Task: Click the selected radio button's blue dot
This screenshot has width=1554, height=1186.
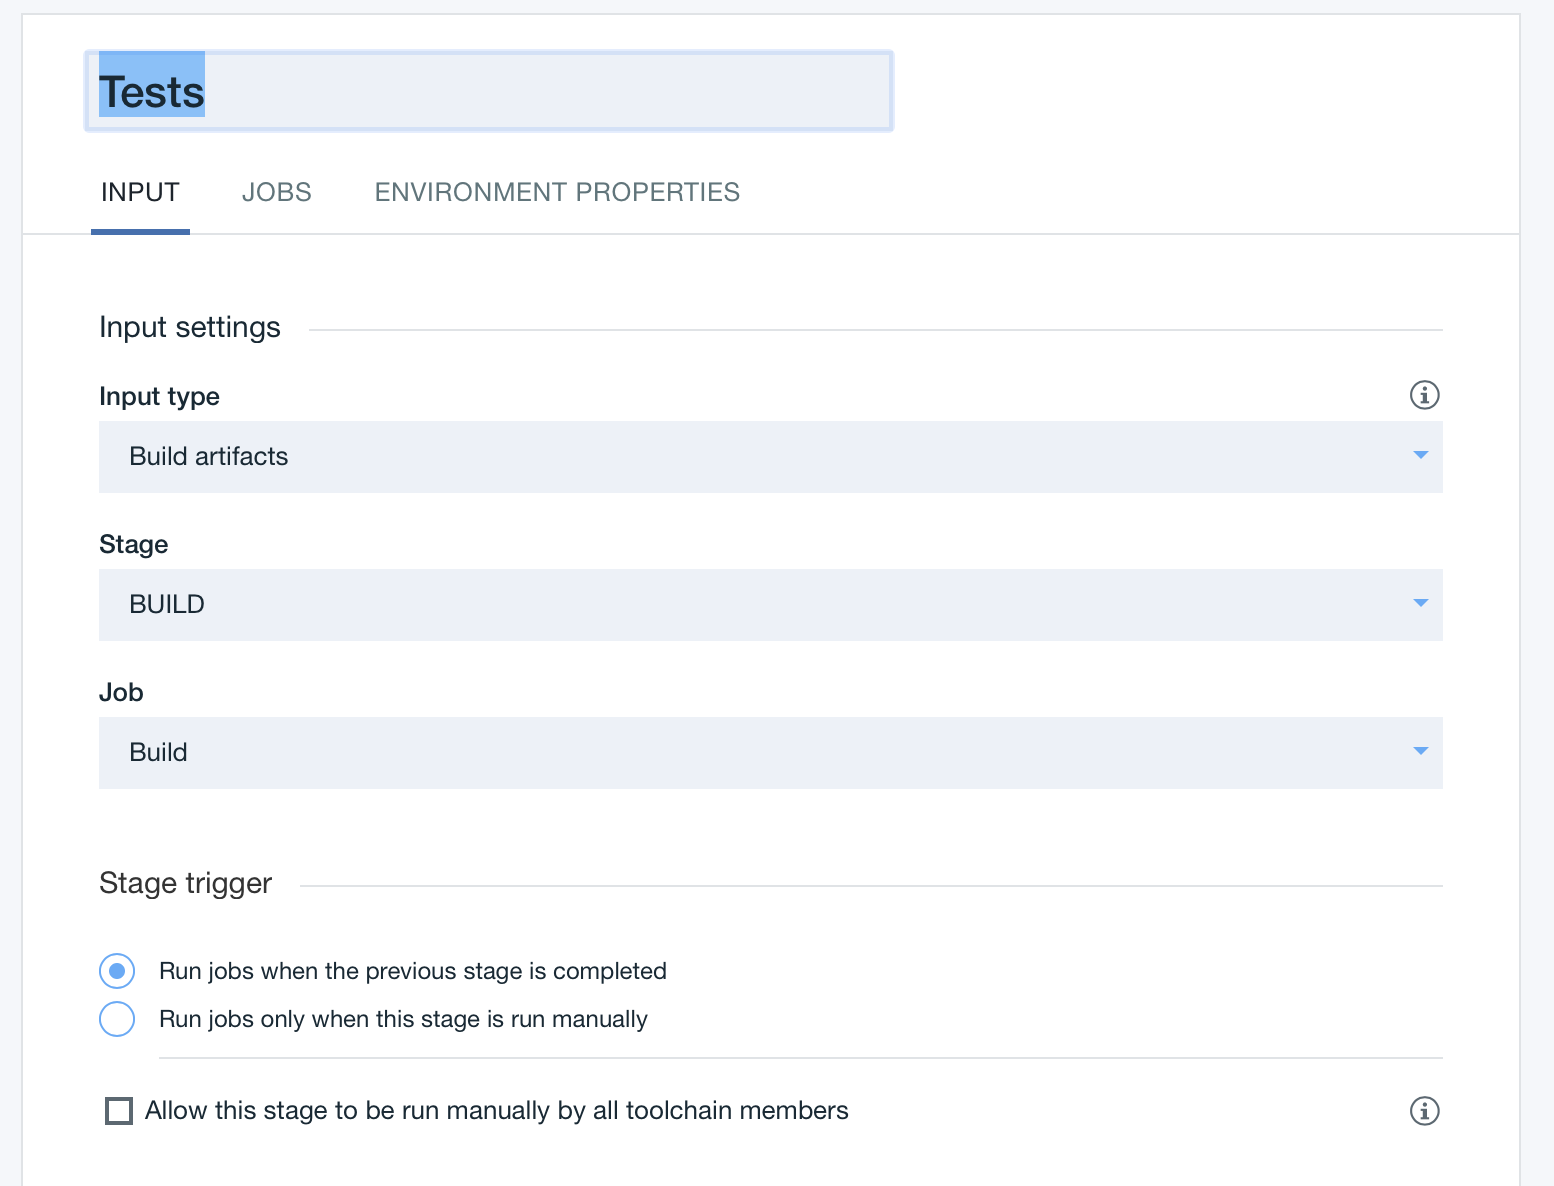Action: [x=117, y=970]
